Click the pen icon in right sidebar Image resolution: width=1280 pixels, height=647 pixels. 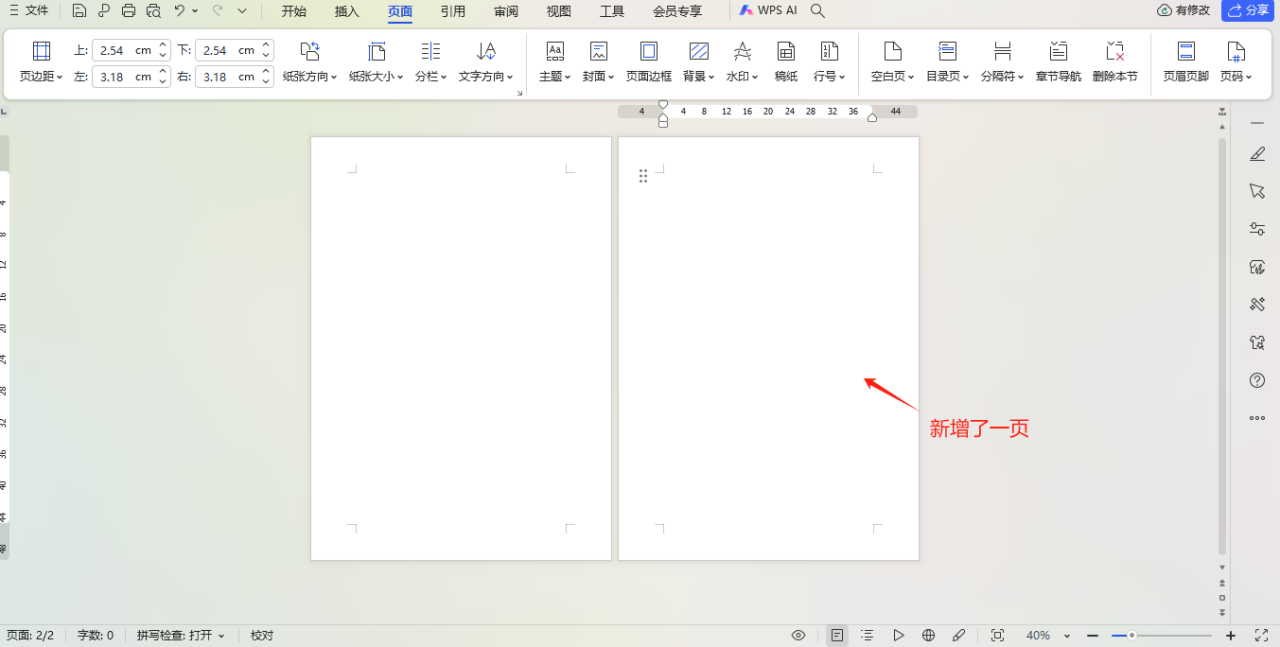point(1258,154)
